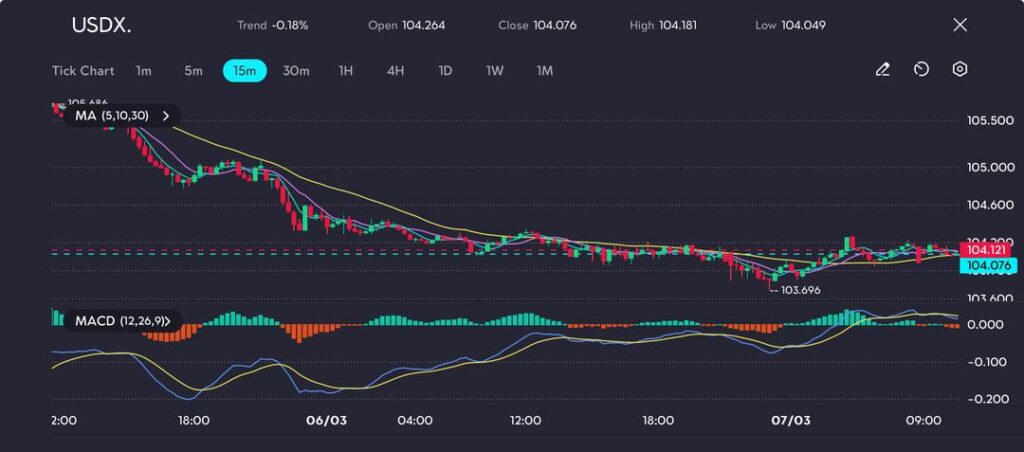Close the USDX chart panel
The height and width of the screenshot is (452, 1024).
click(960, 25)
